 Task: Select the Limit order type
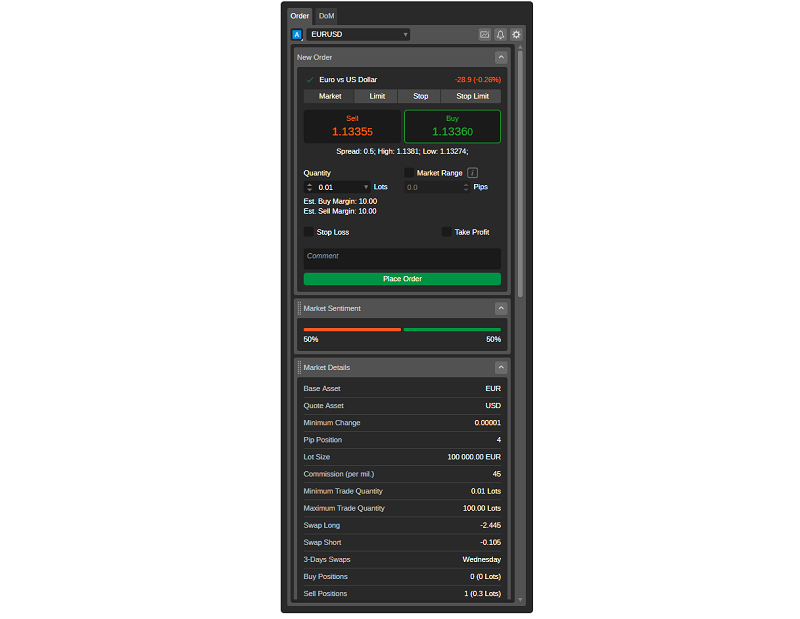pyautogui.click(x=377, y=96)
